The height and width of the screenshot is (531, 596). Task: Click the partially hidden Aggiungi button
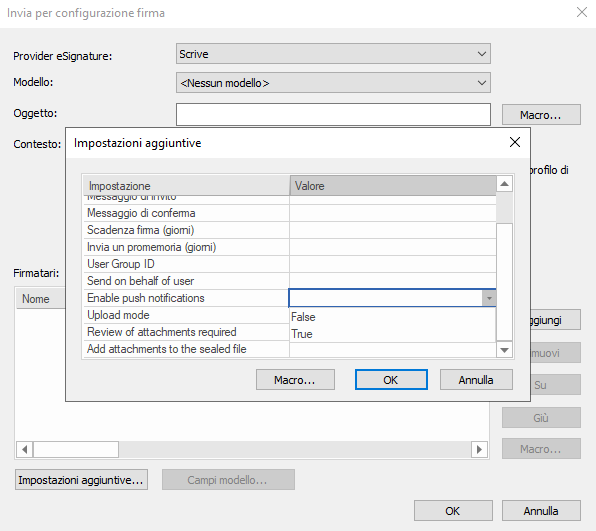555,320
